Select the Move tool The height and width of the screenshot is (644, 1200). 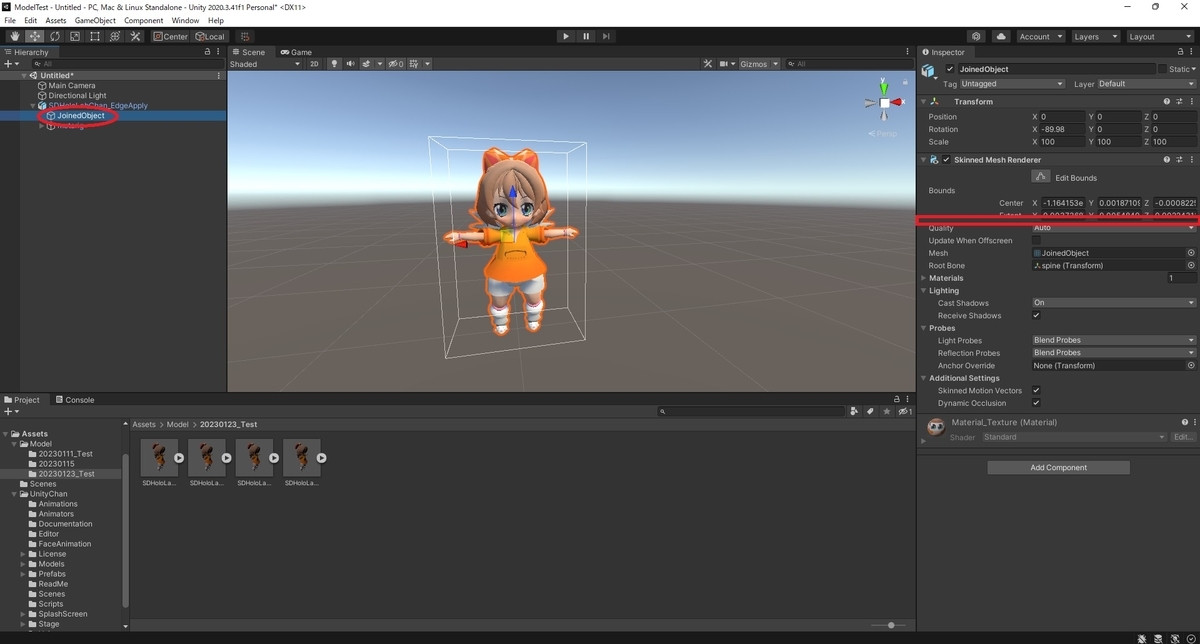click(x=35, y=36)
